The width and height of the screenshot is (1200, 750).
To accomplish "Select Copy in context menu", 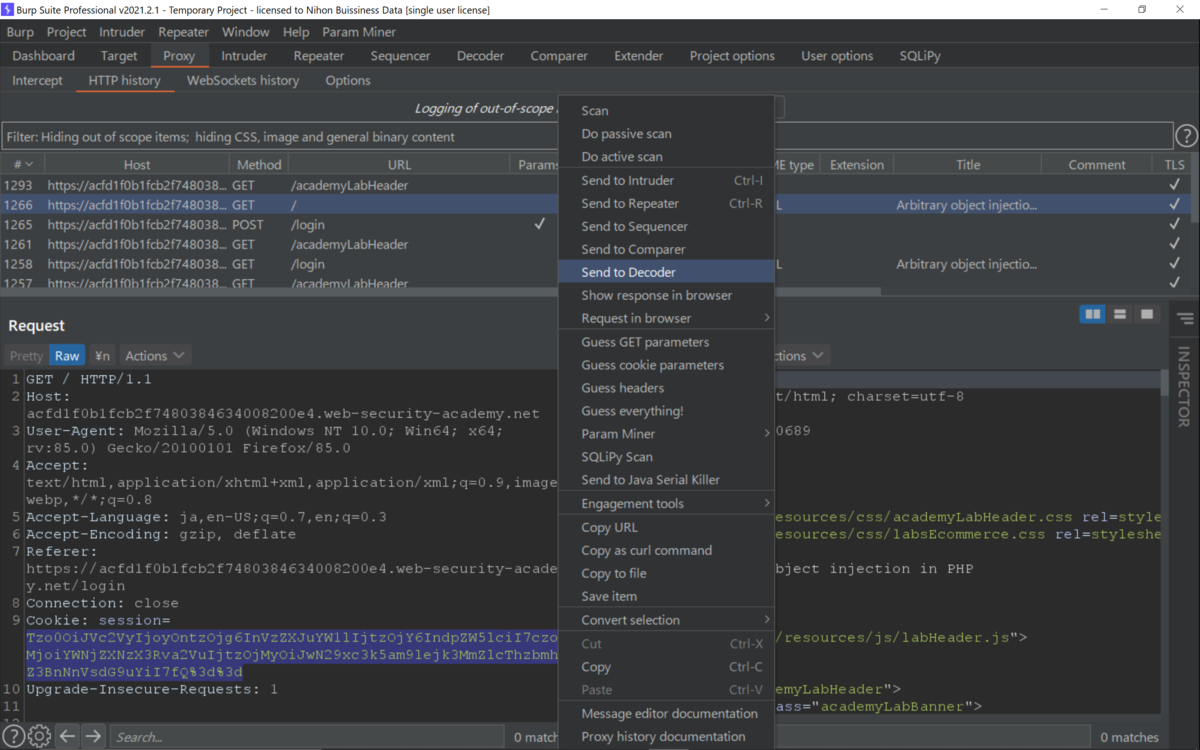I will click(x=667, y=666).
